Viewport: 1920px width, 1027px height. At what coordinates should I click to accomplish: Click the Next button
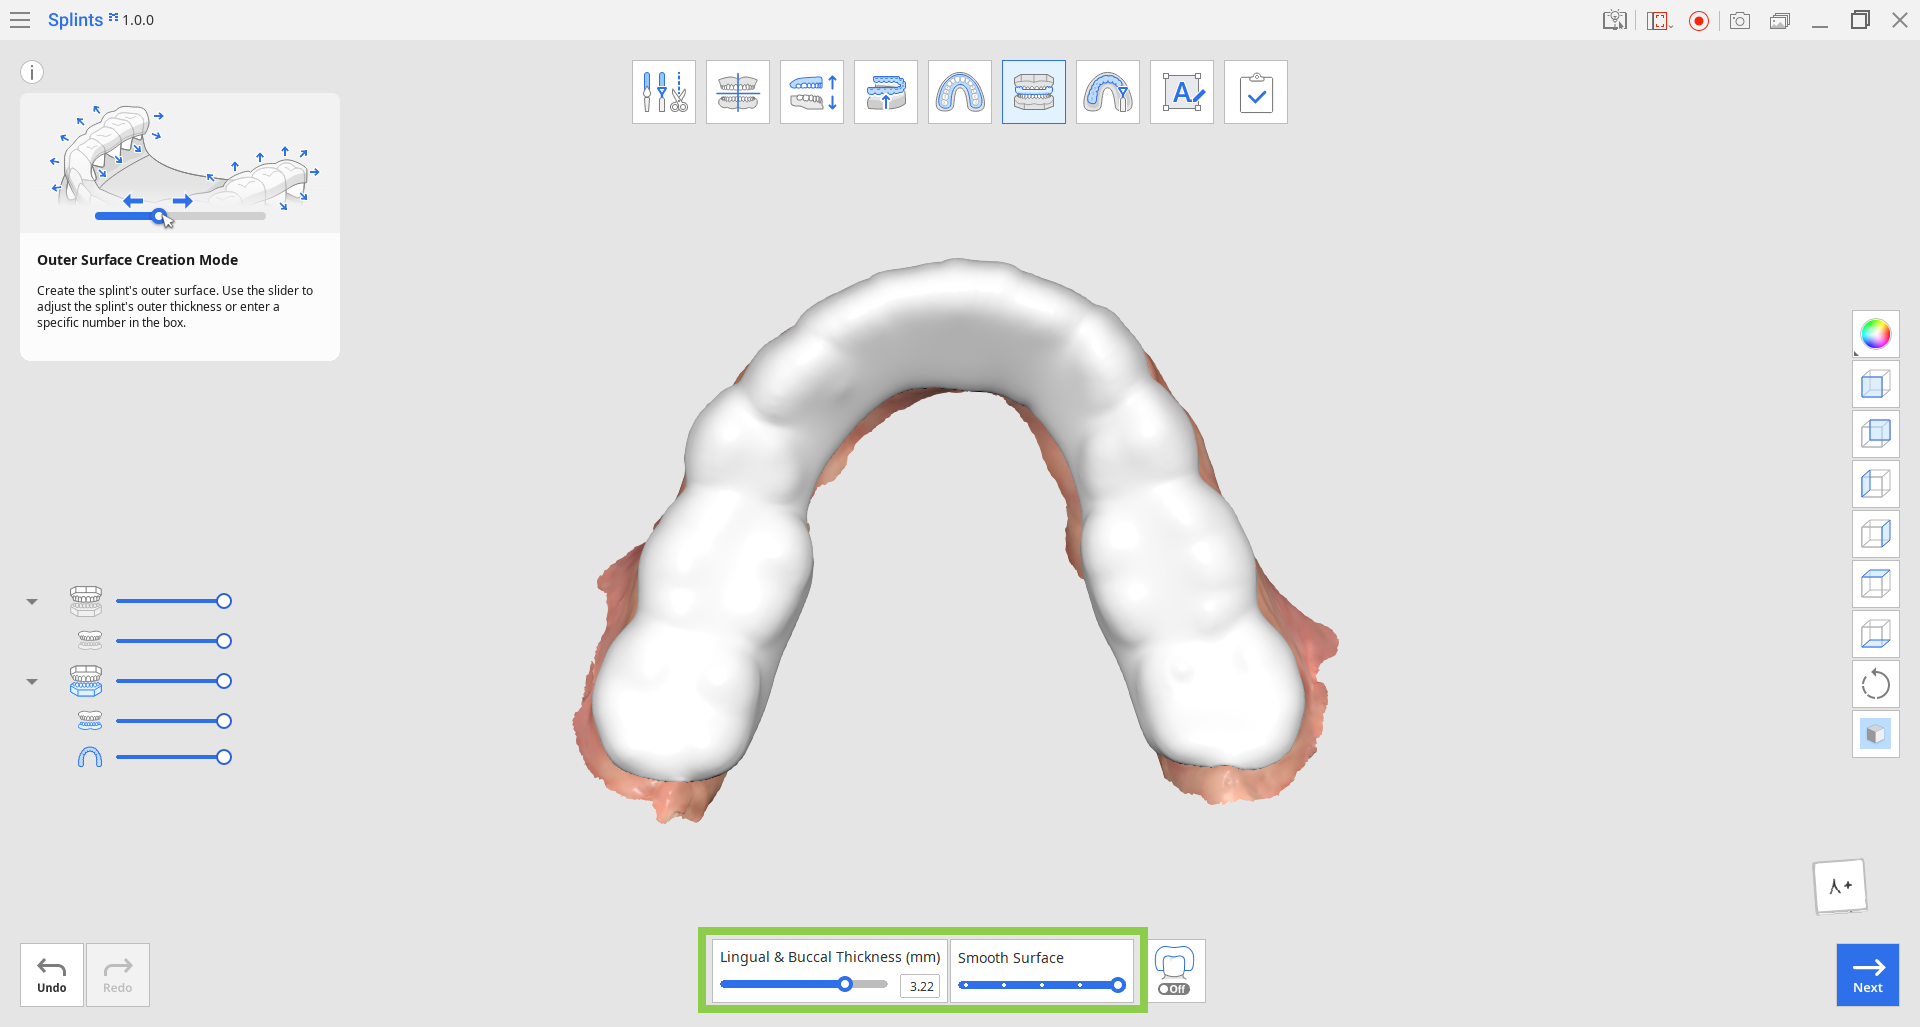pyautogui.click(x=1867, y=975)
